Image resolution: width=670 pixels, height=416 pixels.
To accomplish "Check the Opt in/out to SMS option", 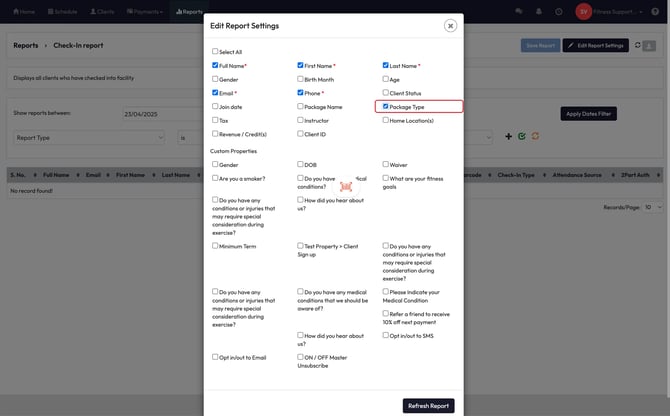I will tap(386, 336).
